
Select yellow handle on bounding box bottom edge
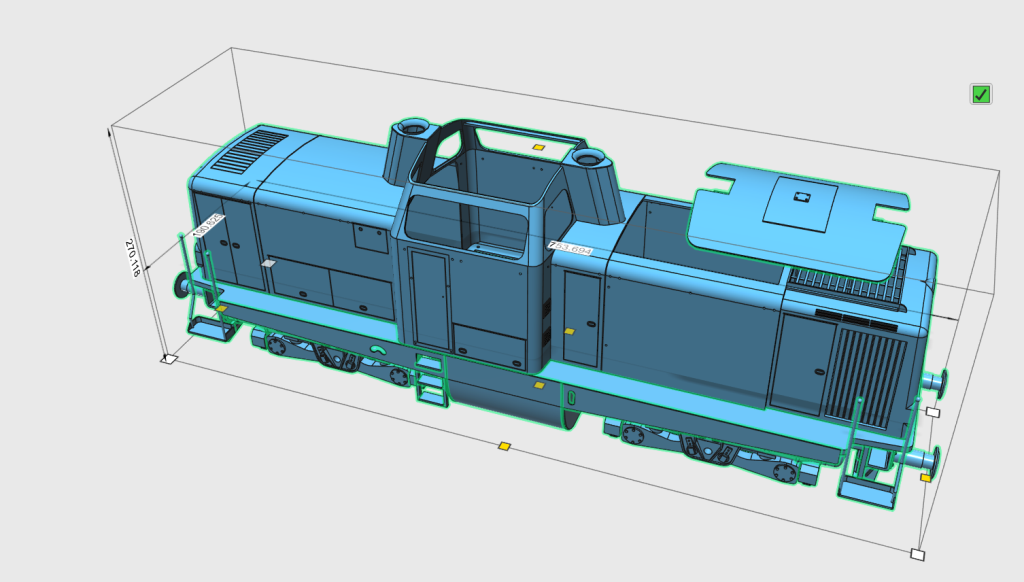(x=505, y=446)
